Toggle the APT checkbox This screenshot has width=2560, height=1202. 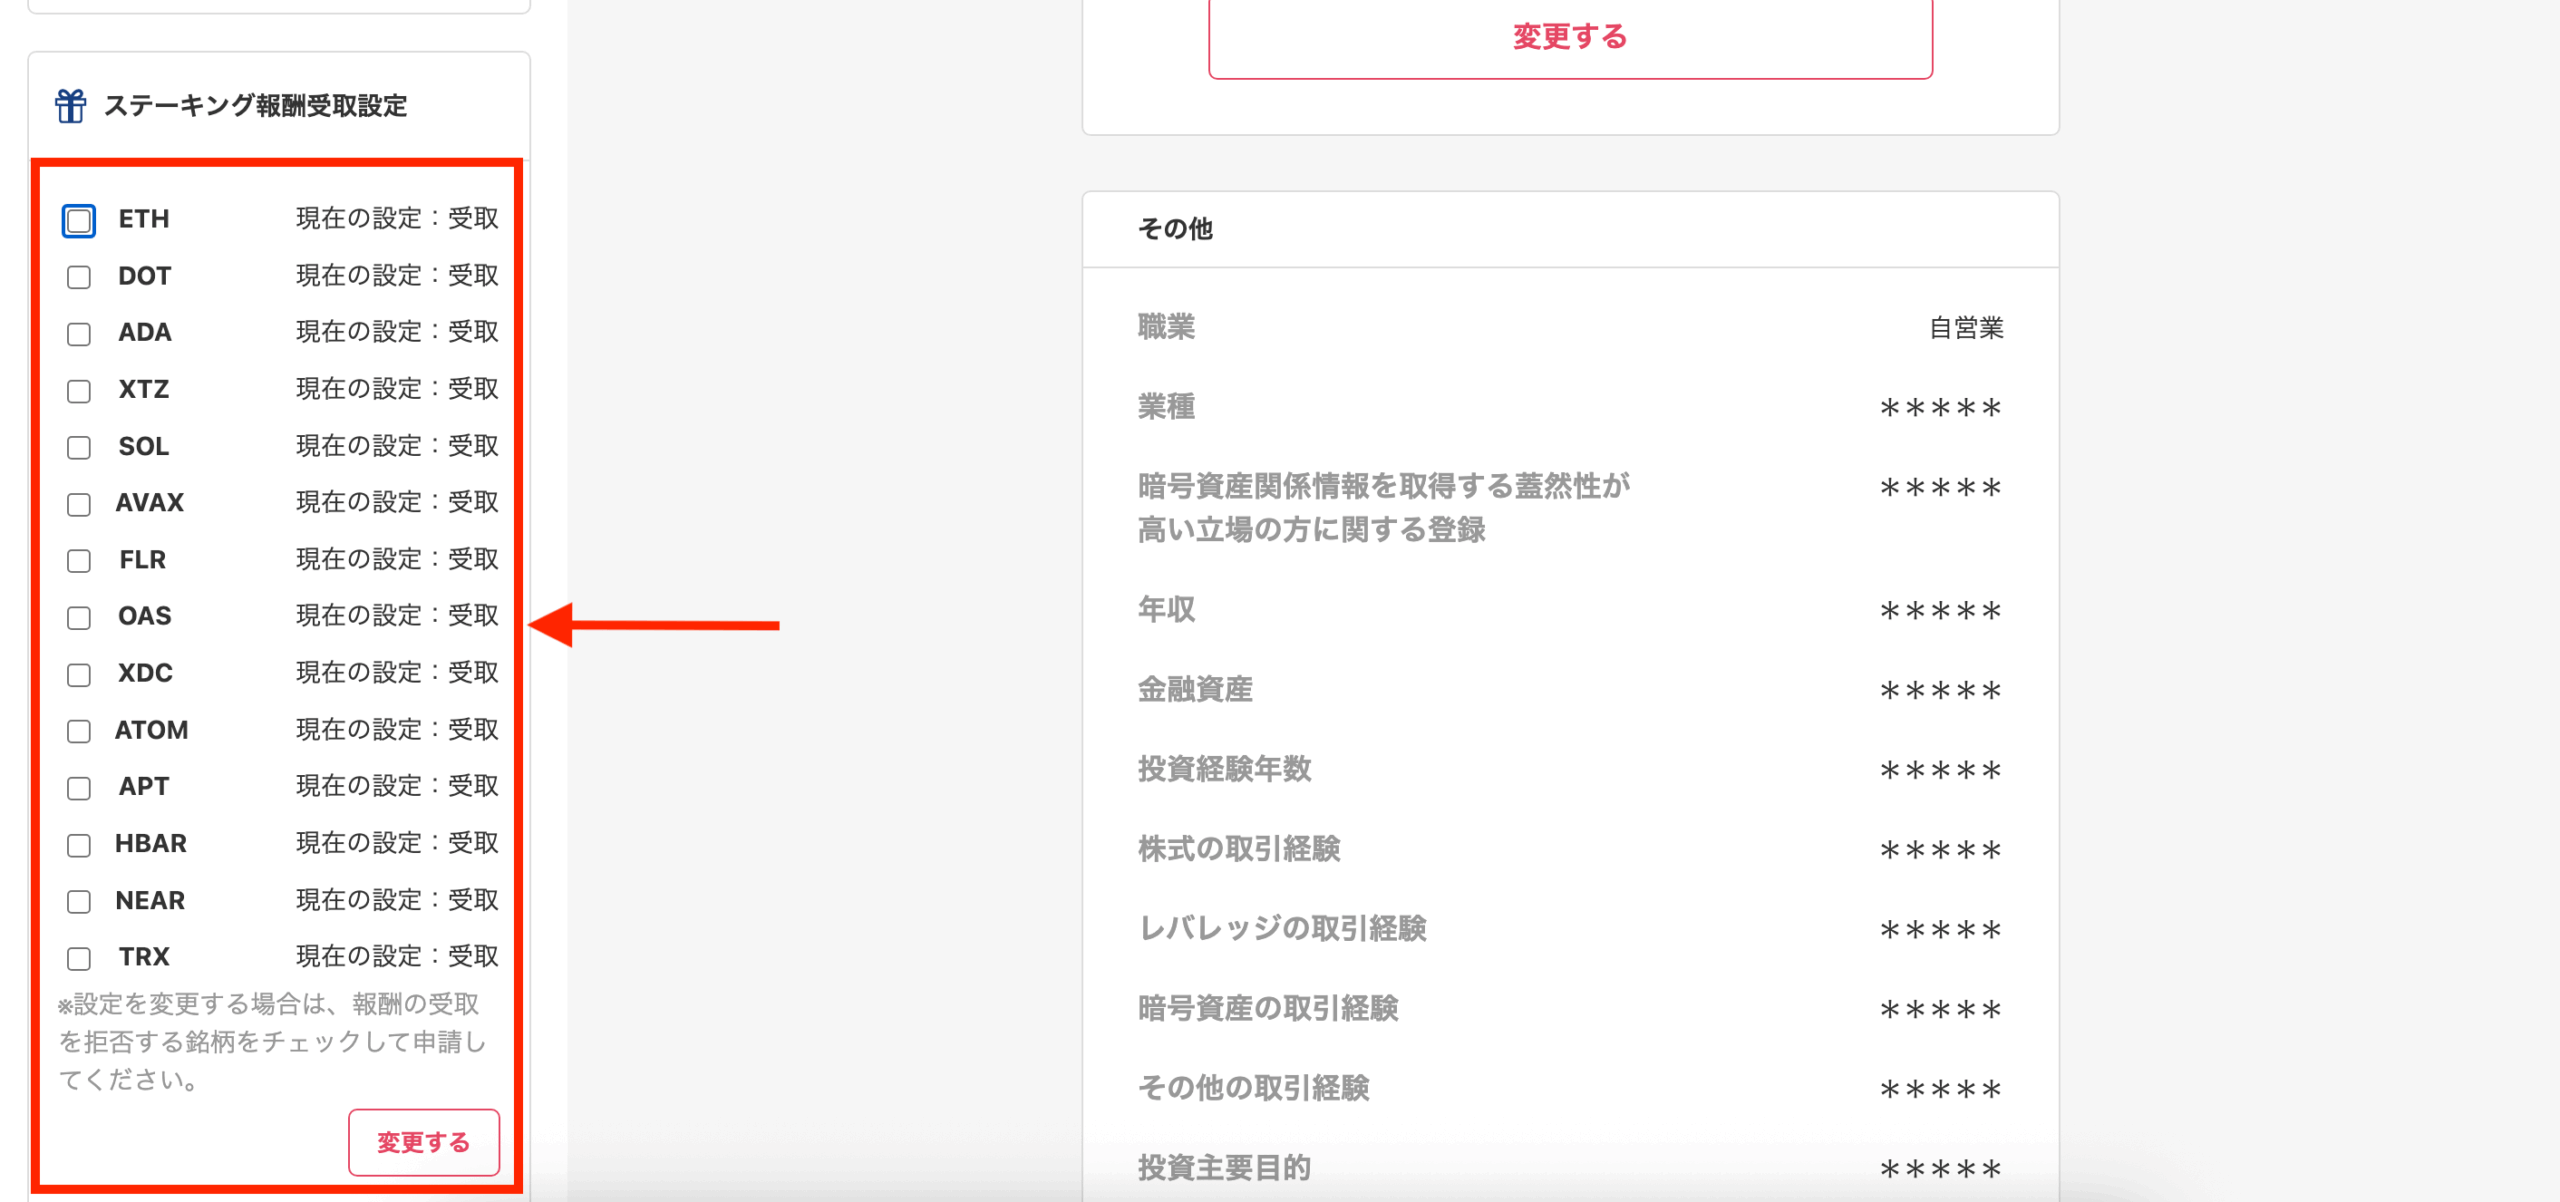79,788
